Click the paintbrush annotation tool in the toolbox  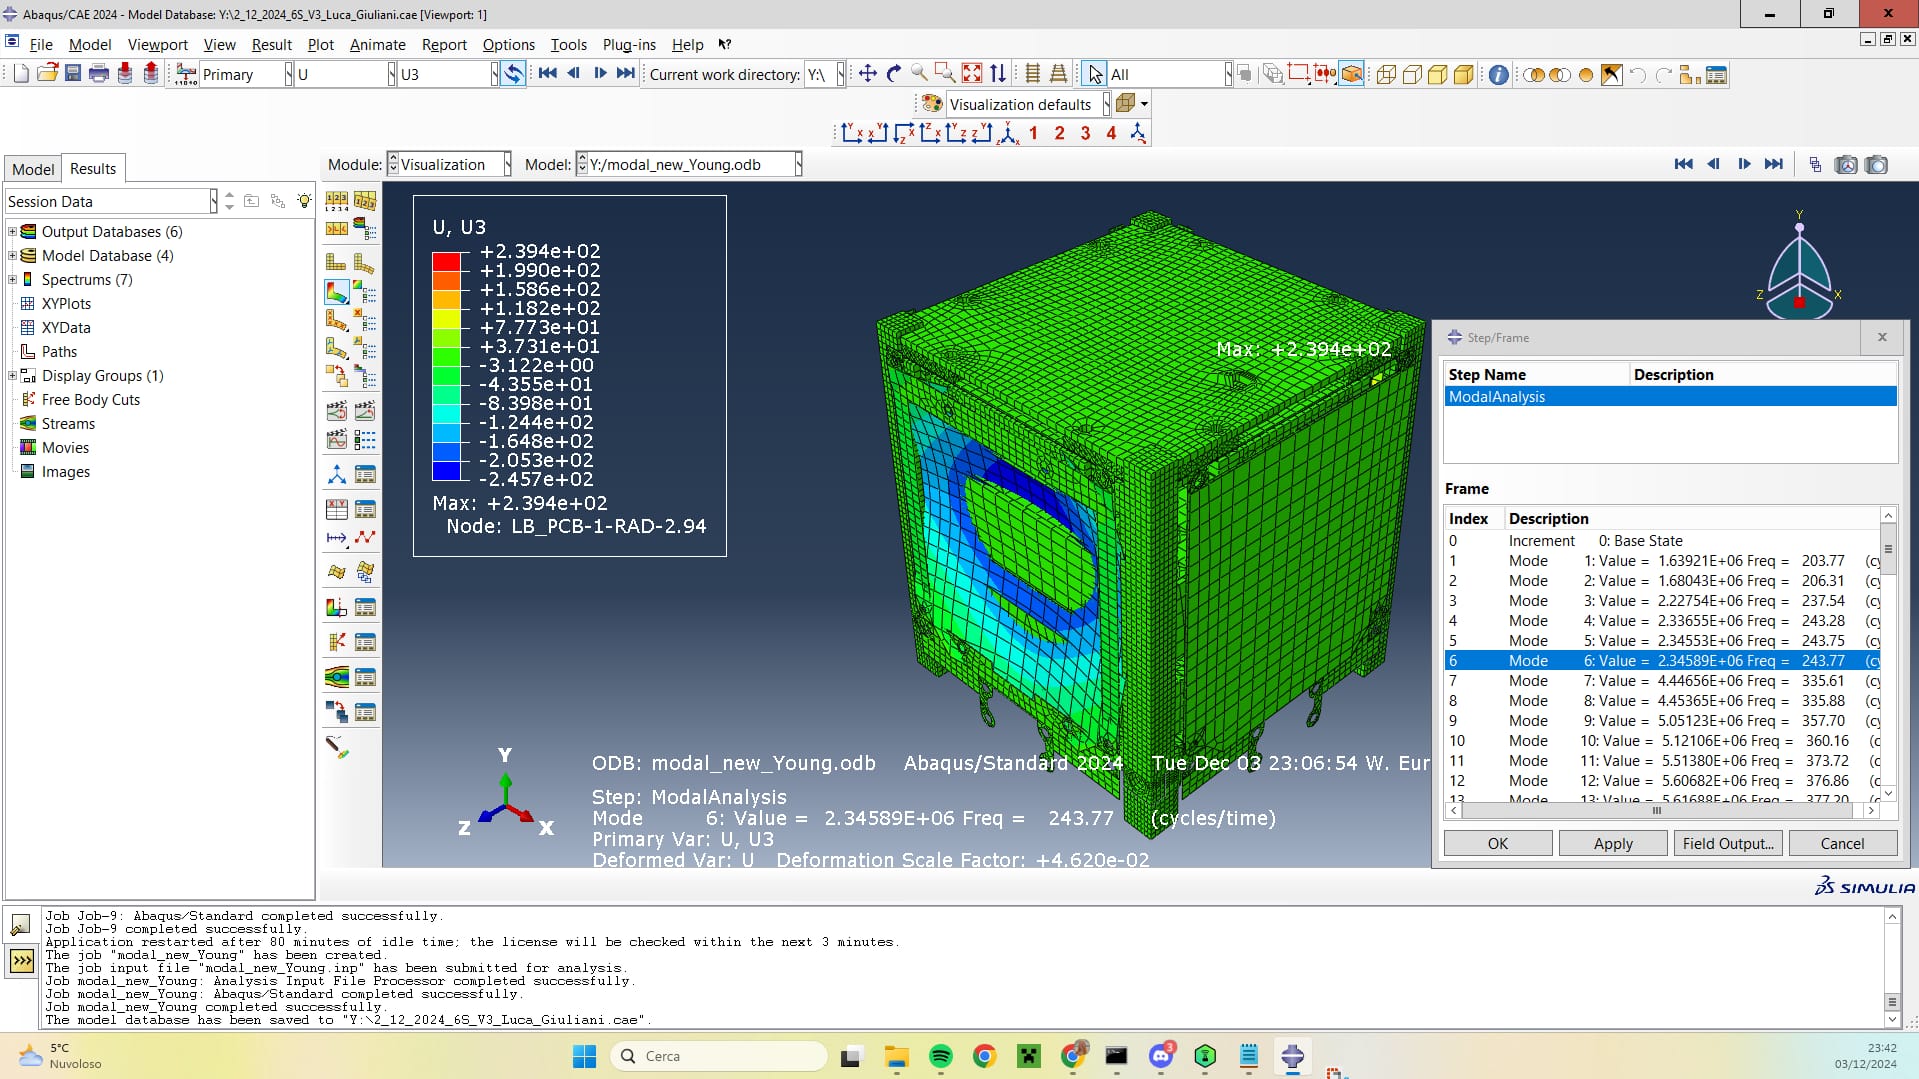pos(337,747)
